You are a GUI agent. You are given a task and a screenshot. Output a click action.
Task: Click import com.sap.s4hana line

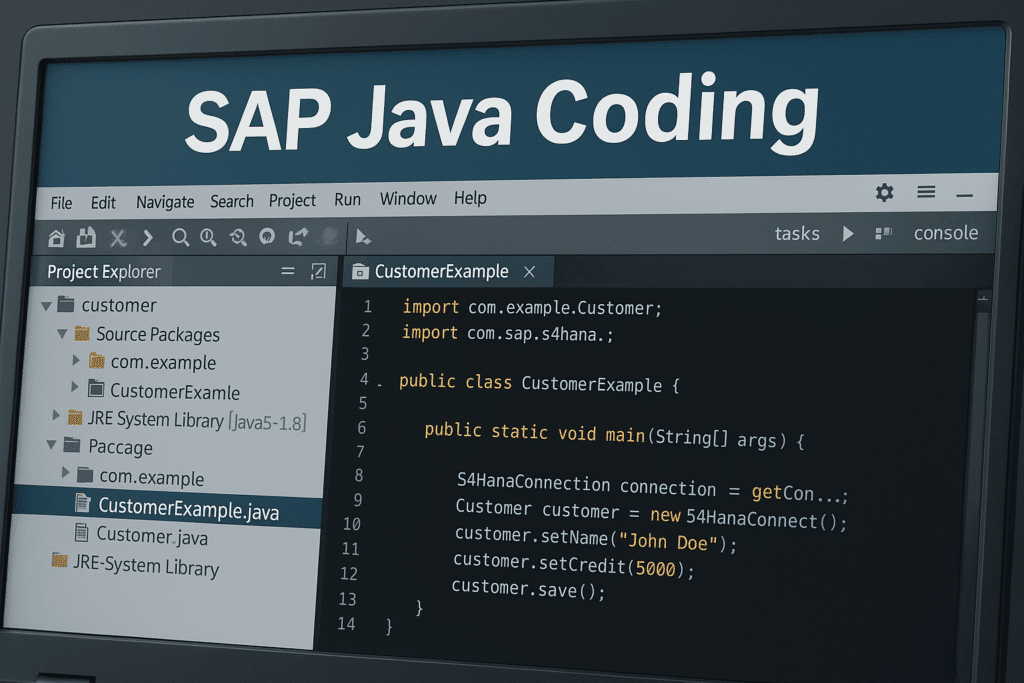coord(507,334)
